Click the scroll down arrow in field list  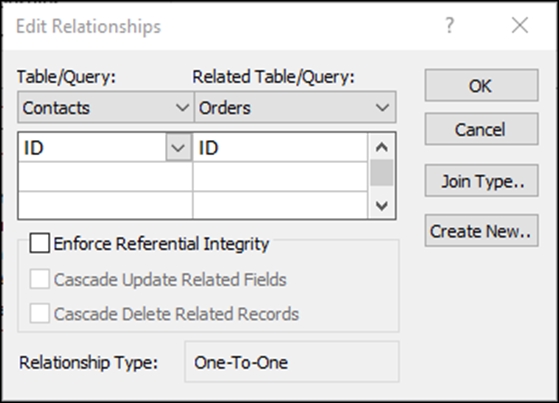tap(382, 206)
